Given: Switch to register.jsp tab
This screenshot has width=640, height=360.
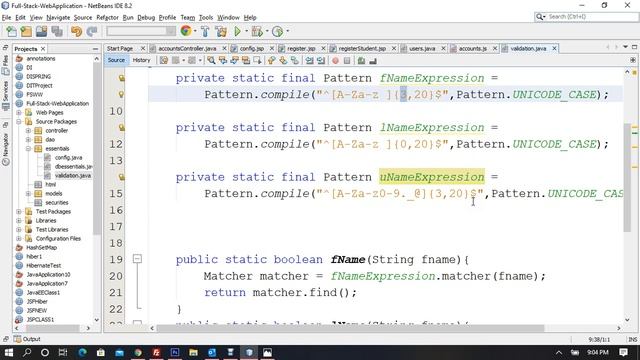Looking at the screenshot, I should click(301, 48).
